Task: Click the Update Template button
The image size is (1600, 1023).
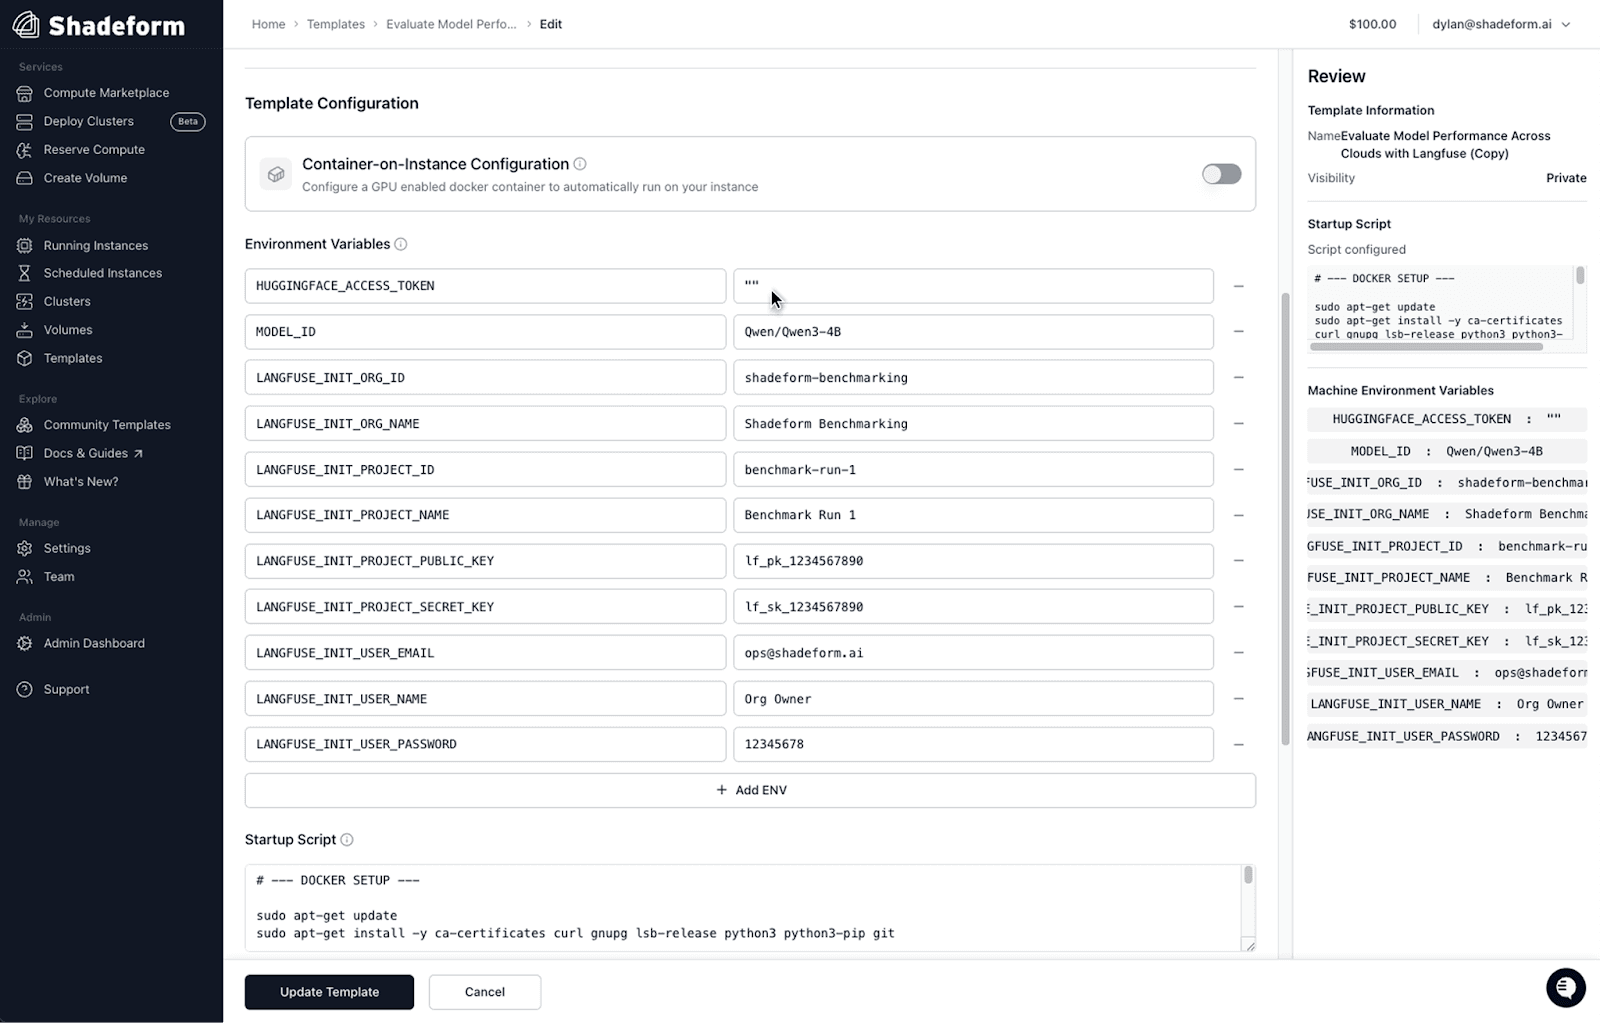Action: pyautogui.click(x=329, y=992)
